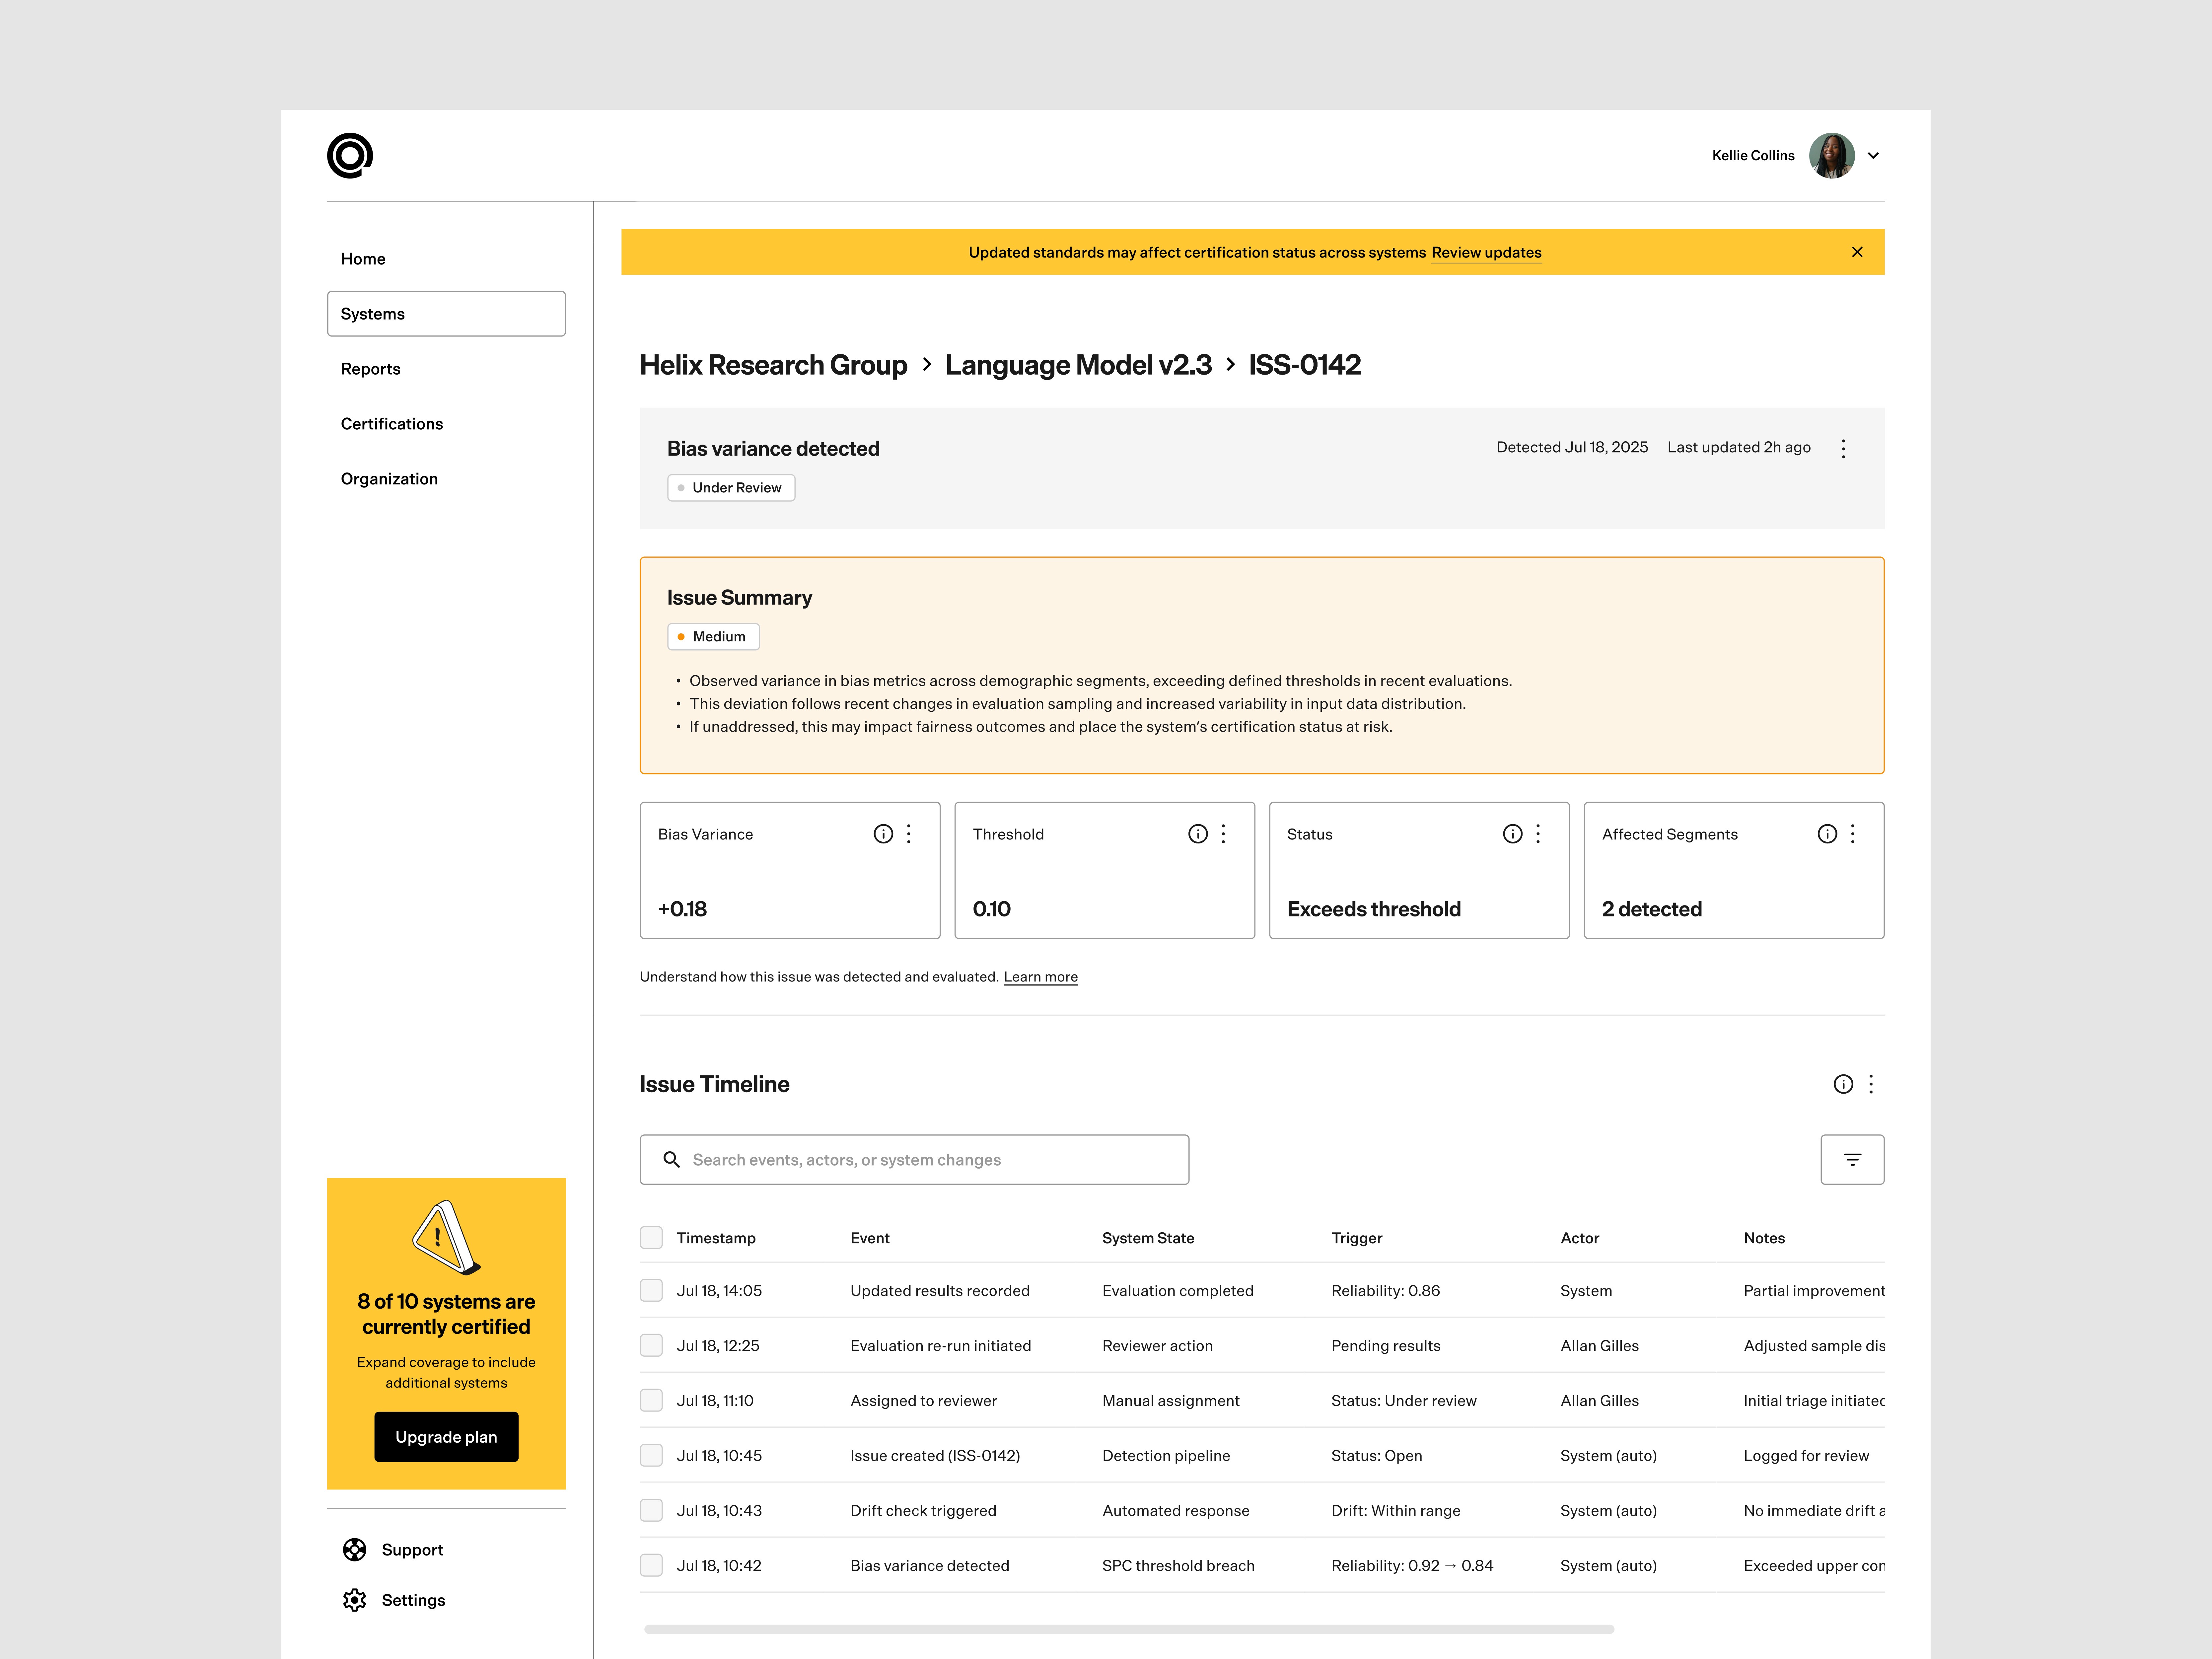Select Systems in sidebar
Screen dimensions: 2212x1659
point(446,314)
